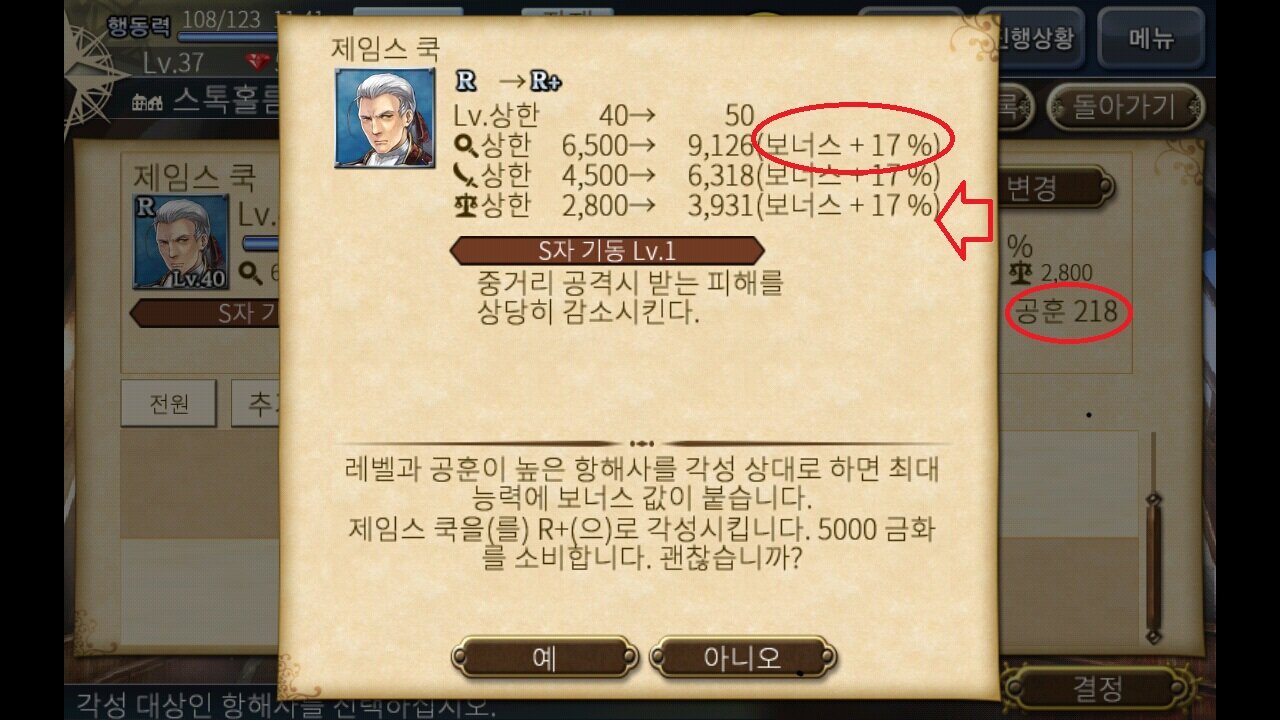Click the 변경 change button
The height and width of the screenshot is (720, 1280).
point(1050,187)
